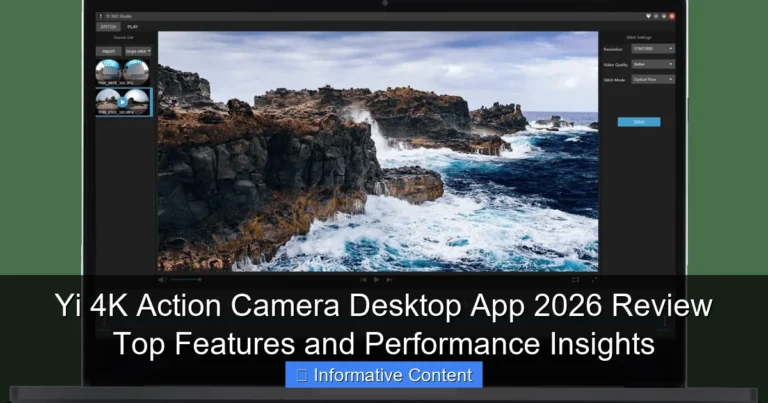Open the Single stitch dropdown
The image size is (768, 403).
138,51
